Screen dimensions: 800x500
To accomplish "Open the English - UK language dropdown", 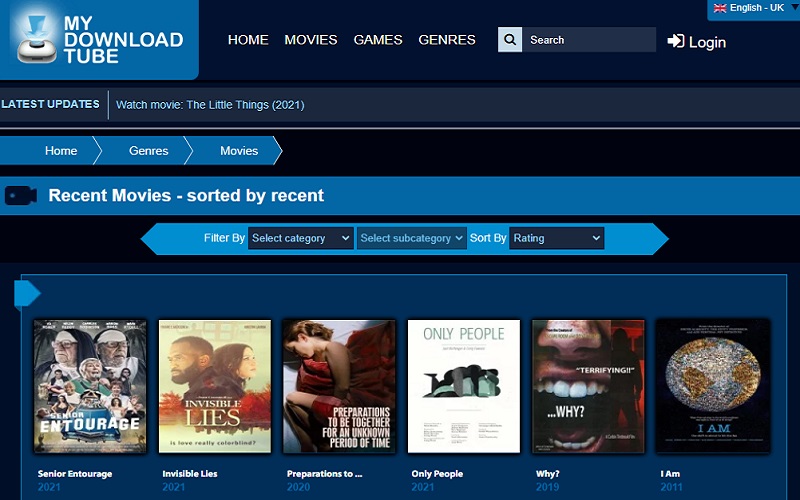I will pyautogui.click(x=753, y=9).
